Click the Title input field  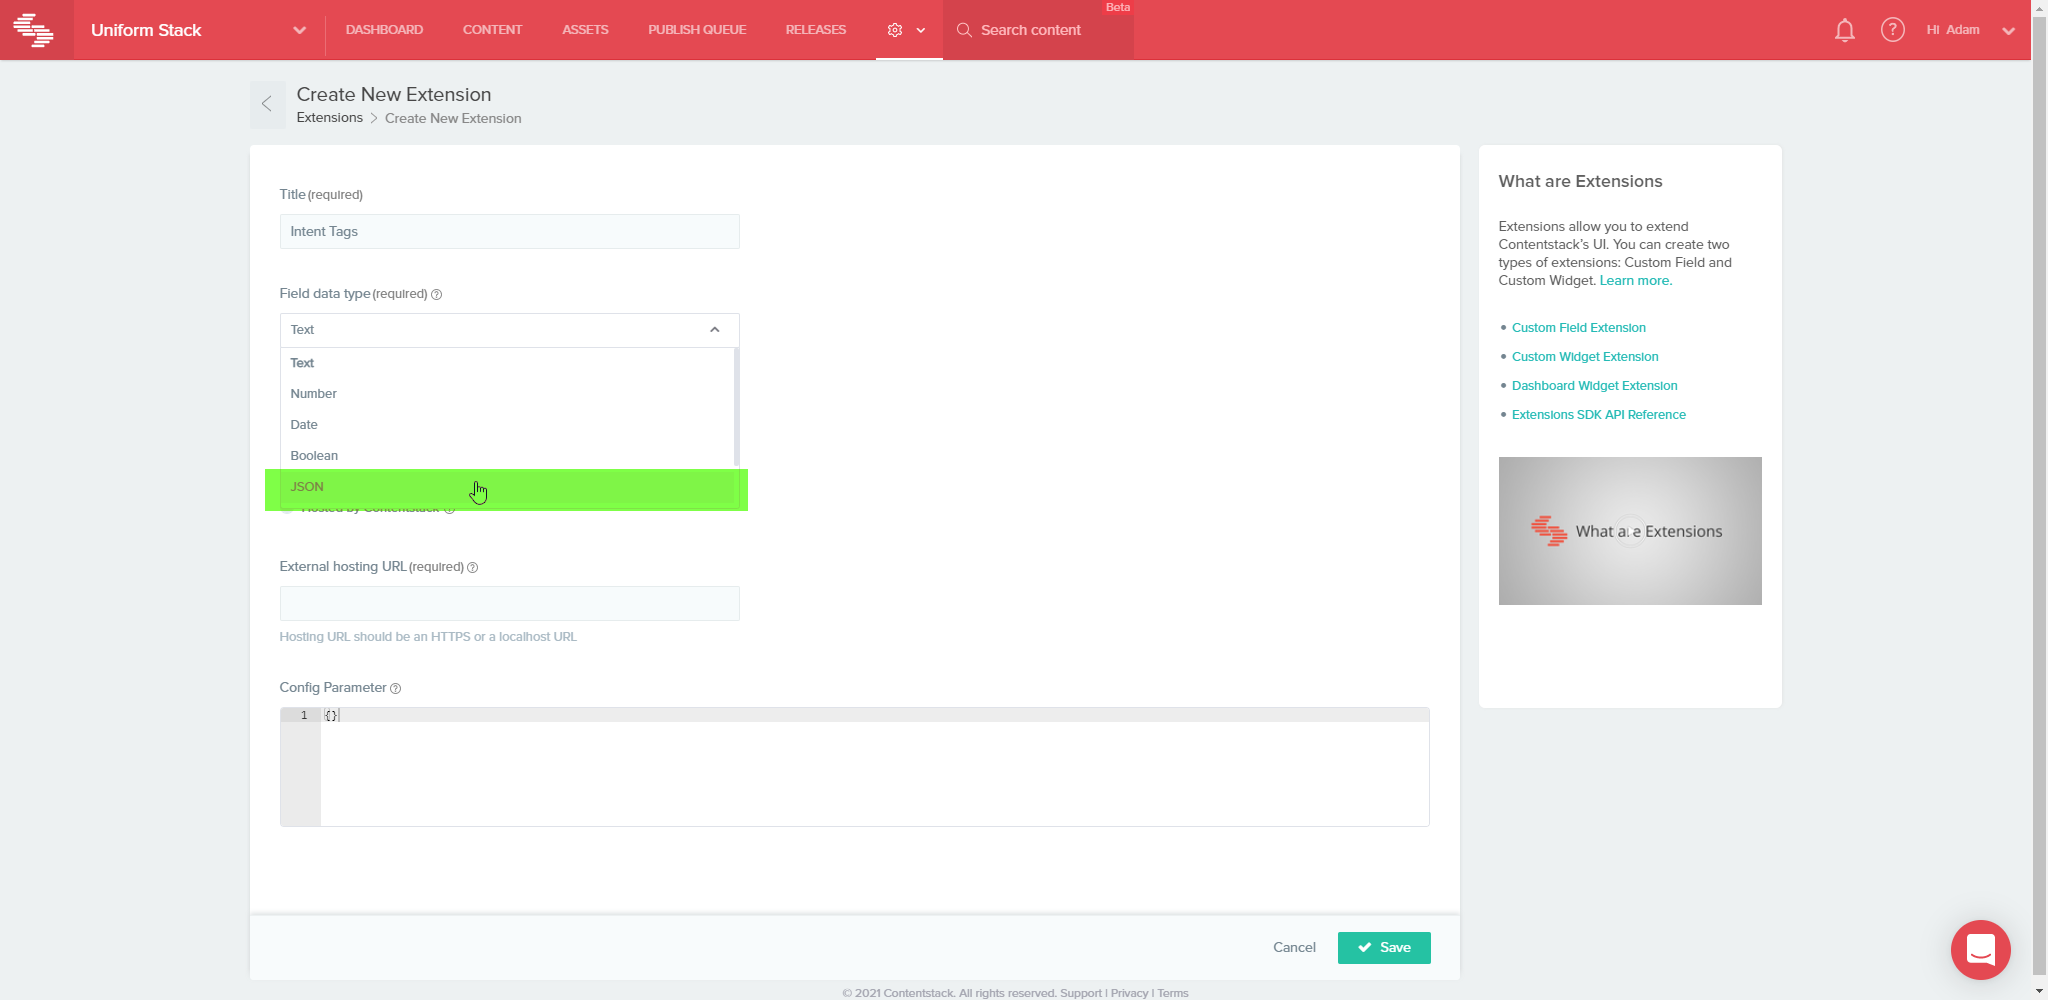pos(510,231)
